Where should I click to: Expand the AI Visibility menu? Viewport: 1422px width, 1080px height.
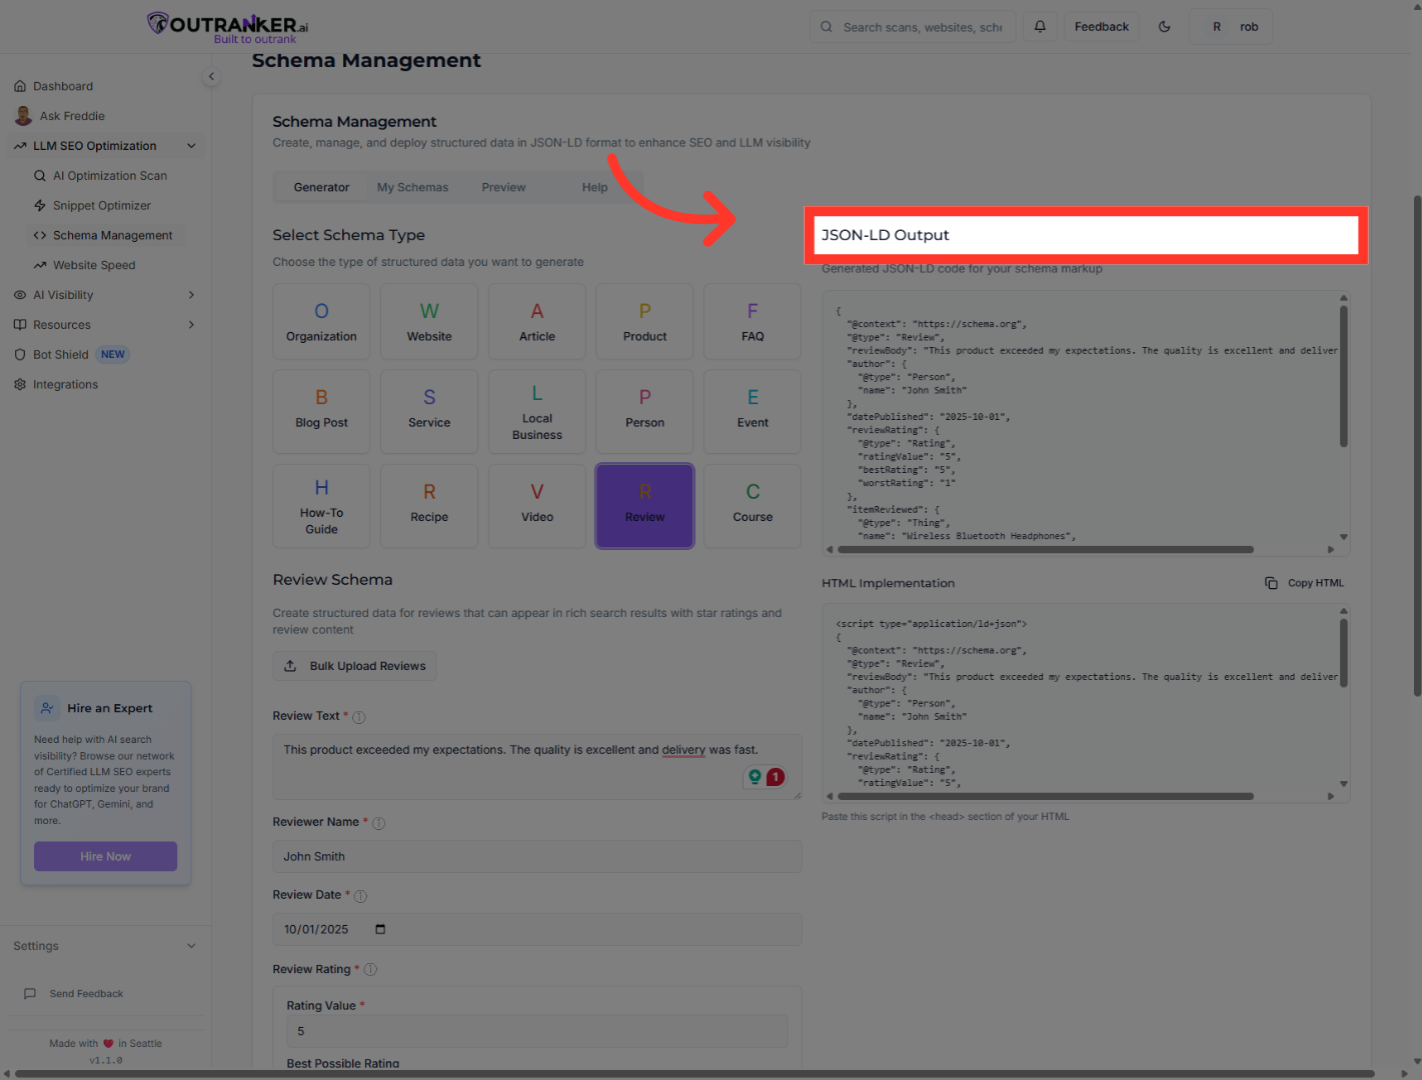click(x=191, y=295)
